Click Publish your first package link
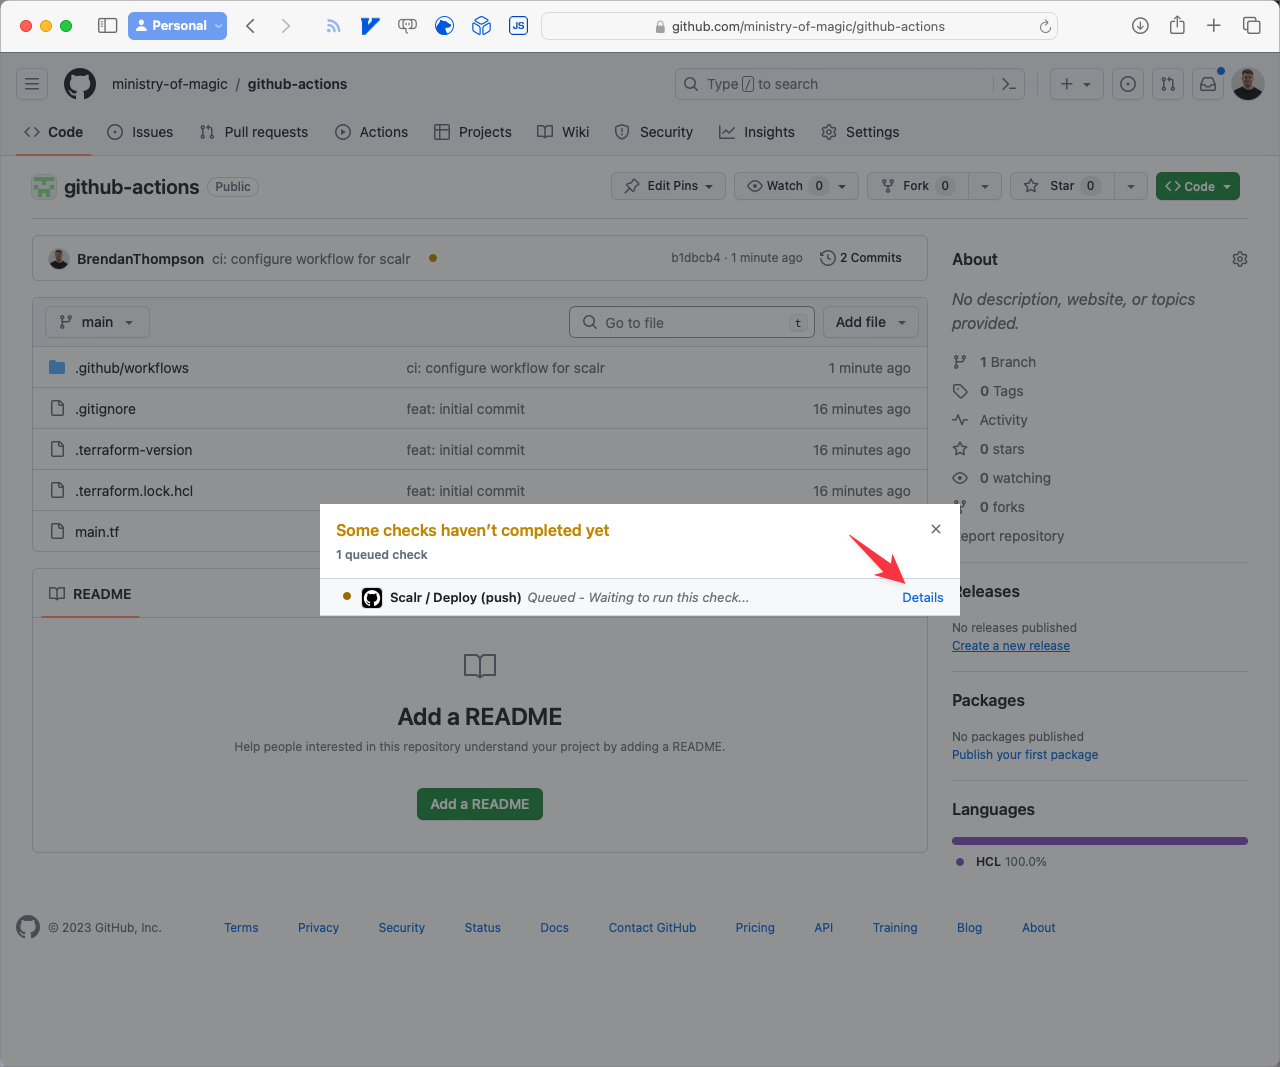Image resolution: width=1280 pixels, height=1067 pixels. [1025, 755]
